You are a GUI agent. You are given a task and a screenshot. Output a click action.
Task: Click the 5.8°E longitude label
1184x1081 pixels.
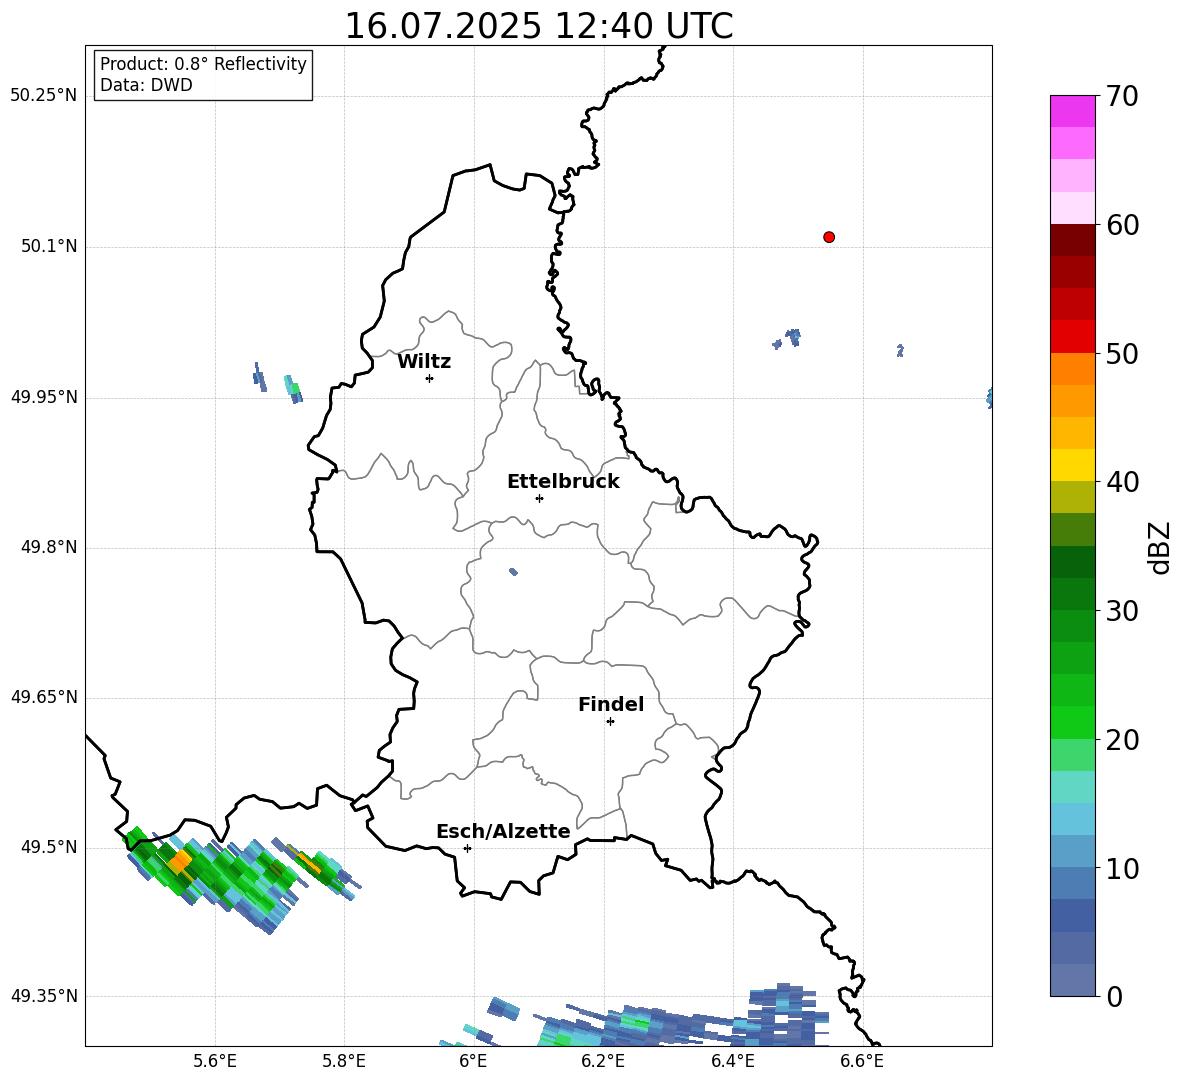tap(344, 1061)
